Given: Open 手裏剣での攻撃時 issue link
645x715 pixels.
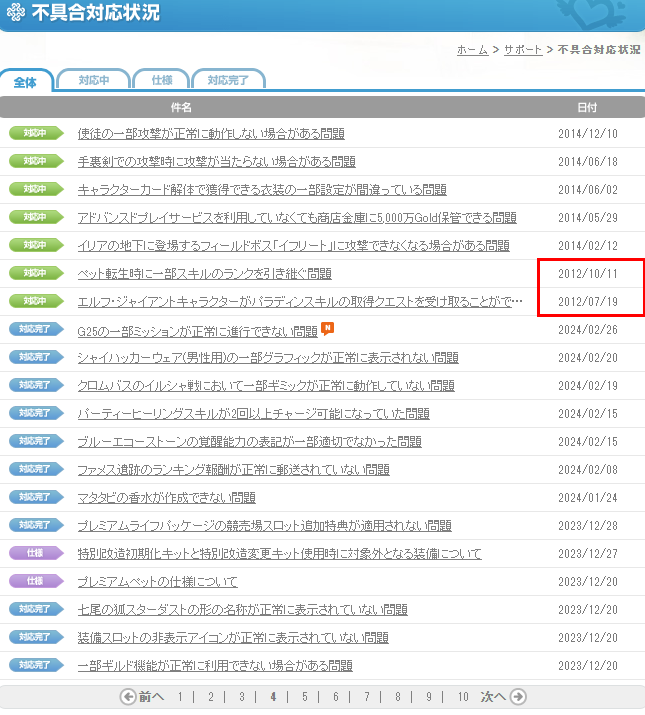Looking at the screenshot, I should pyautogui.click(x=217, y=161).
